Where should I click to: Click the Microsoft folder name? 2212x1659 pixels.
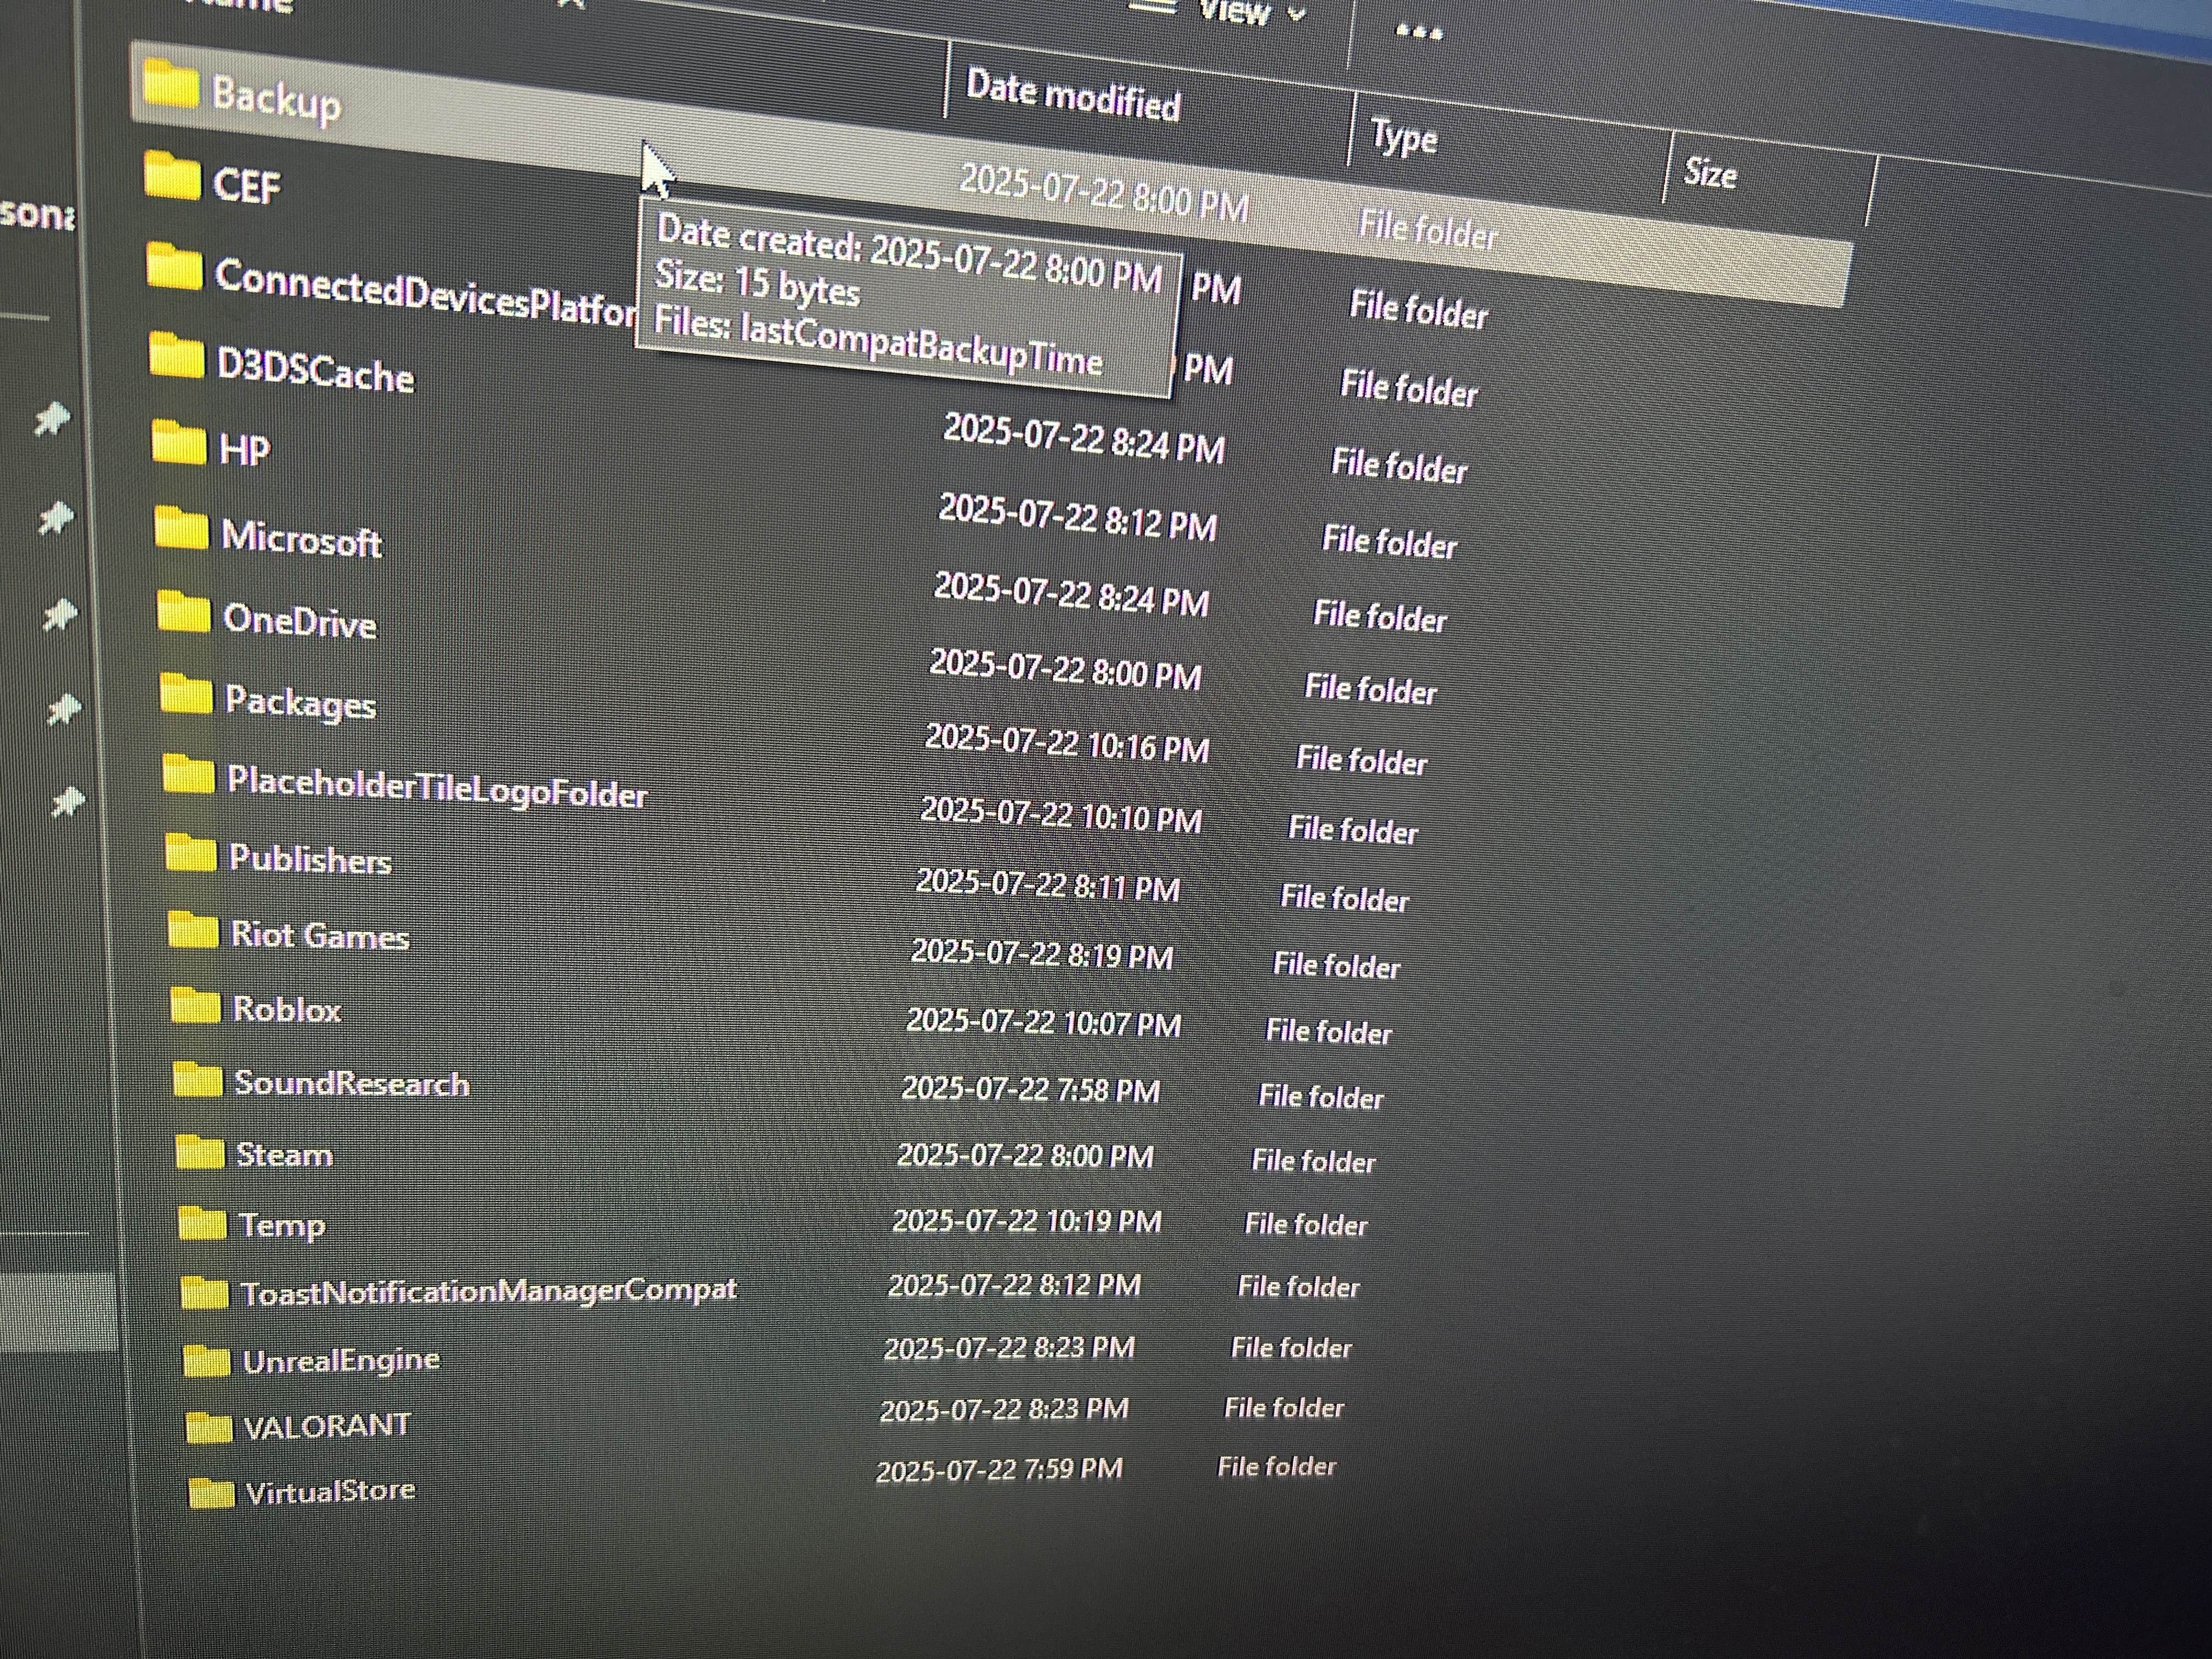tap(301, 539)
